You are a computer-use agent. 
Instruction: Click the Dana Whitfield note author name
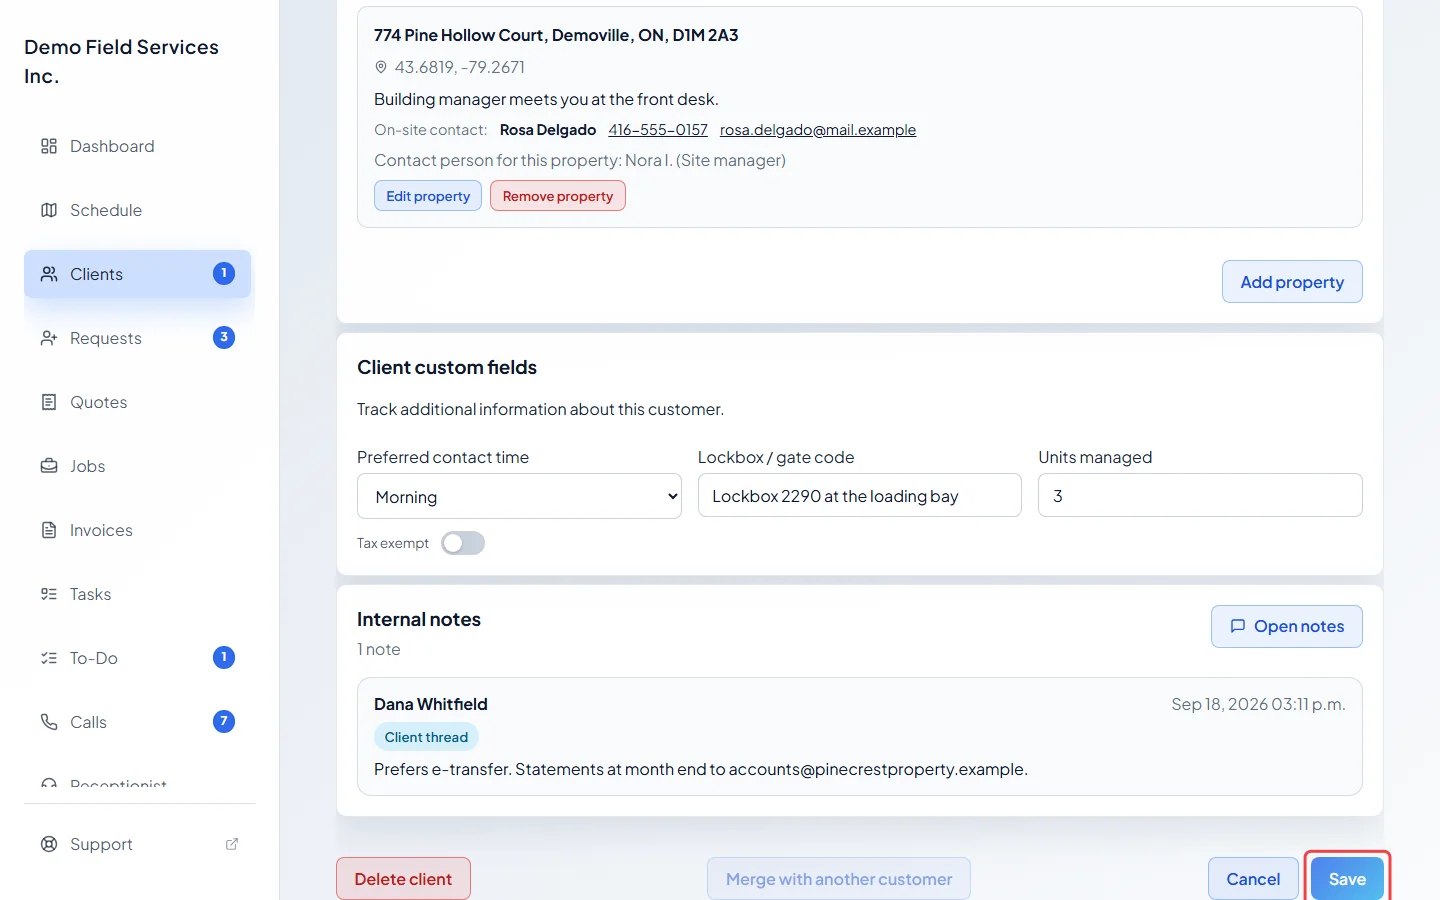pyautogui.click(x=431, y=704)
